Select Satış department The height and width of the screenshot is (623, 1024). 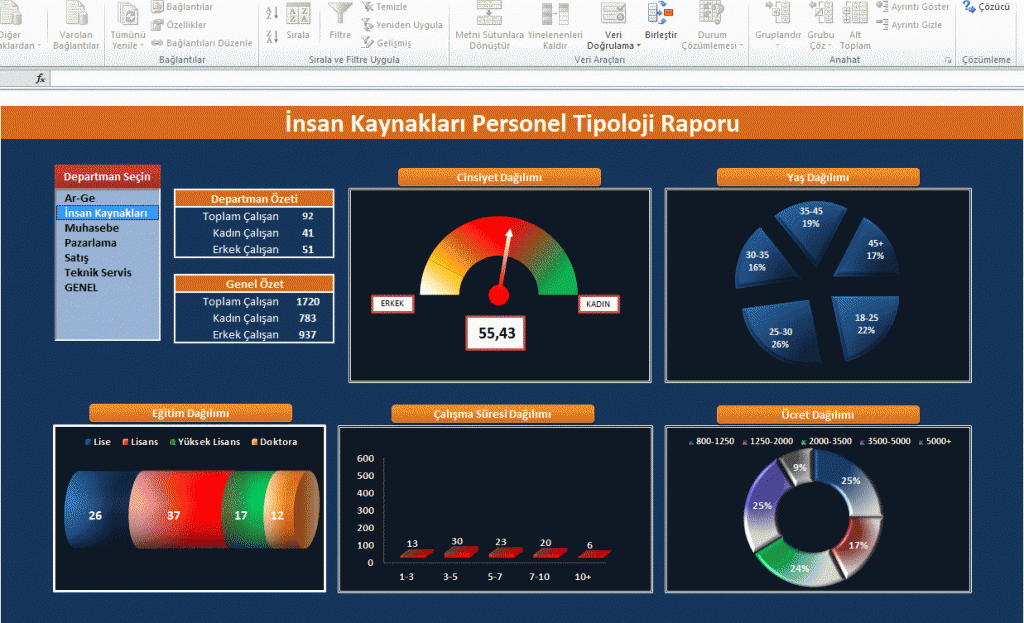(108, 258)
